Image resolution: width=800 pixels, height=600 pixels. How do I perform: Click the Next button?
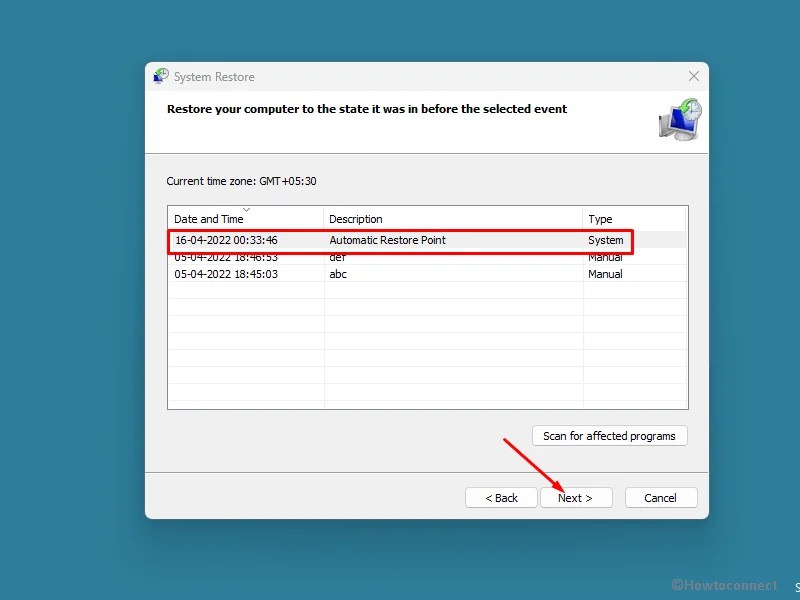577,497
